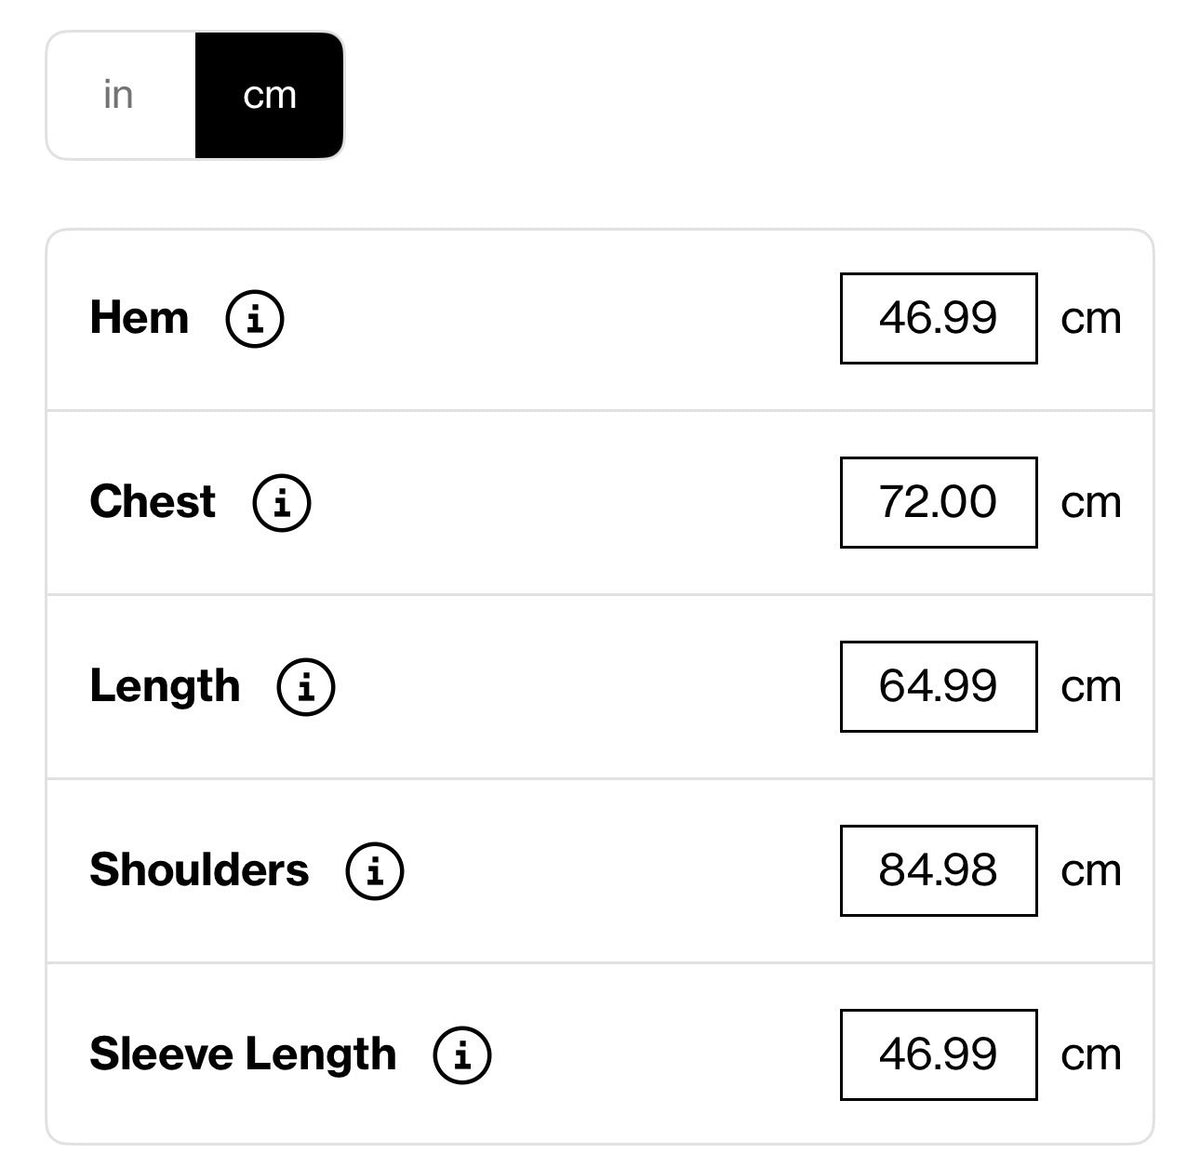
Task: Select the Chest value field 72.00
Action: pyautogui.click(x=938, y=502)
